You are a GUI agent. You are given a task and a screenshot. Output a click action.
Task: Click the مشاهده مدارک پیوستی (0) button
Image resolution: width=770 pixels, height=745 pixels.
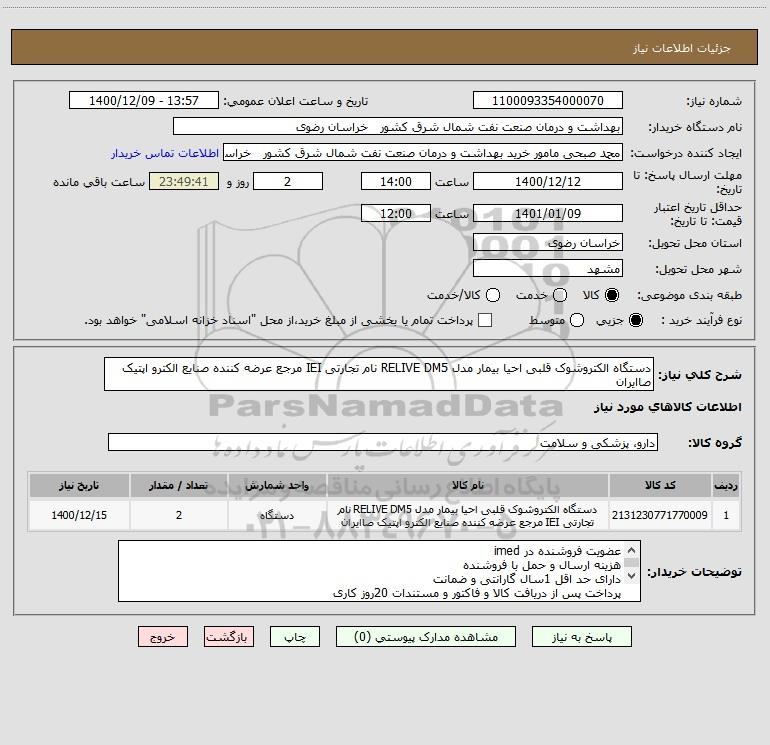click(x=426, y=637)
